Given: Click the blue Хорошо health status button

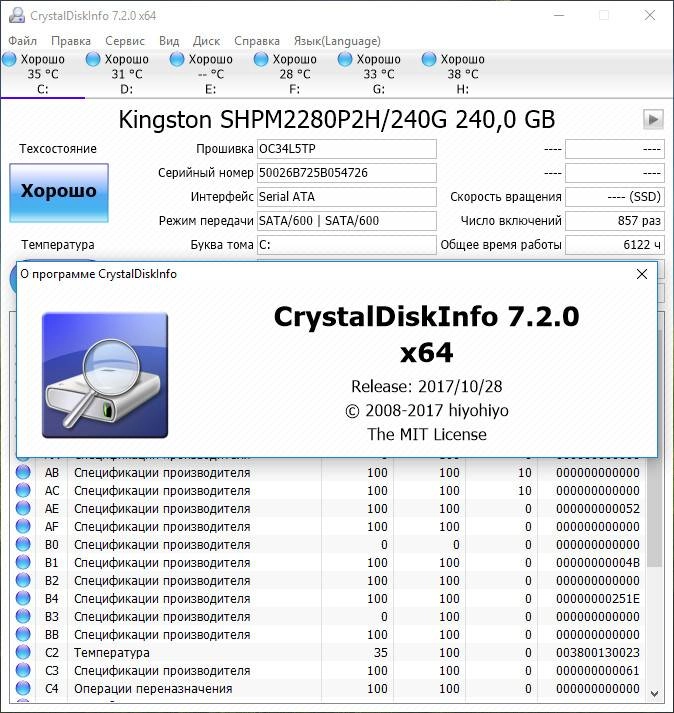Looking at the screenshot, I should pos(59,193).
